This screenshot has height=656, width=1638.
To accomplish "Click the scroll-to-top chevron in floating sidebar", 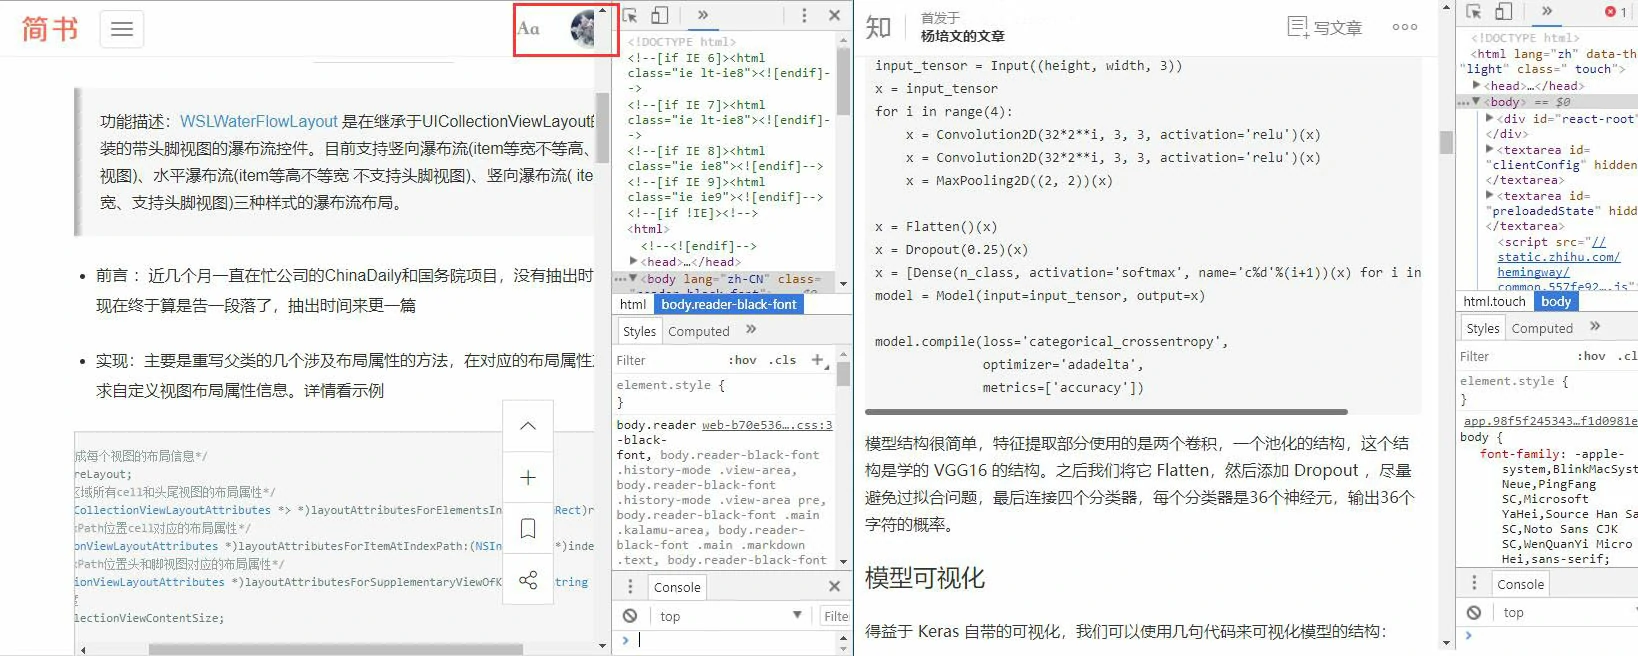I will coord(528,426).
